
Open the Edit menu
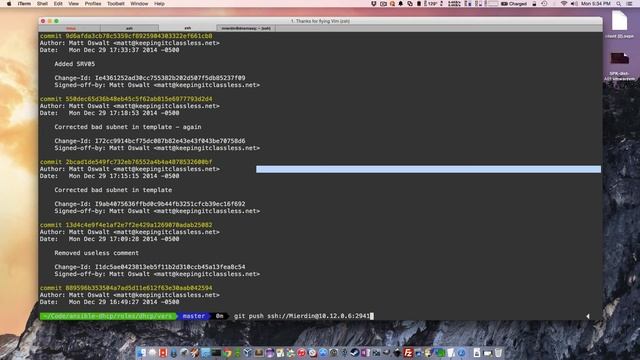(x=58, y=4)
